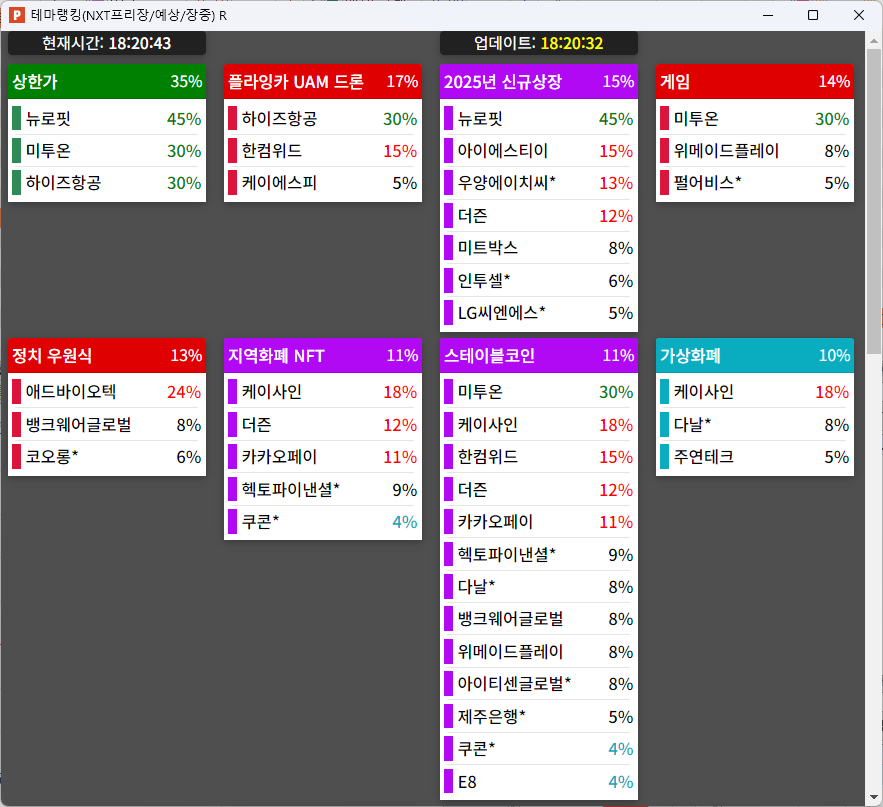Image resolution: width=883 pixels, height=807 pixels.
Task: Click the scrollbar up arrow
Action: point(873,41)
